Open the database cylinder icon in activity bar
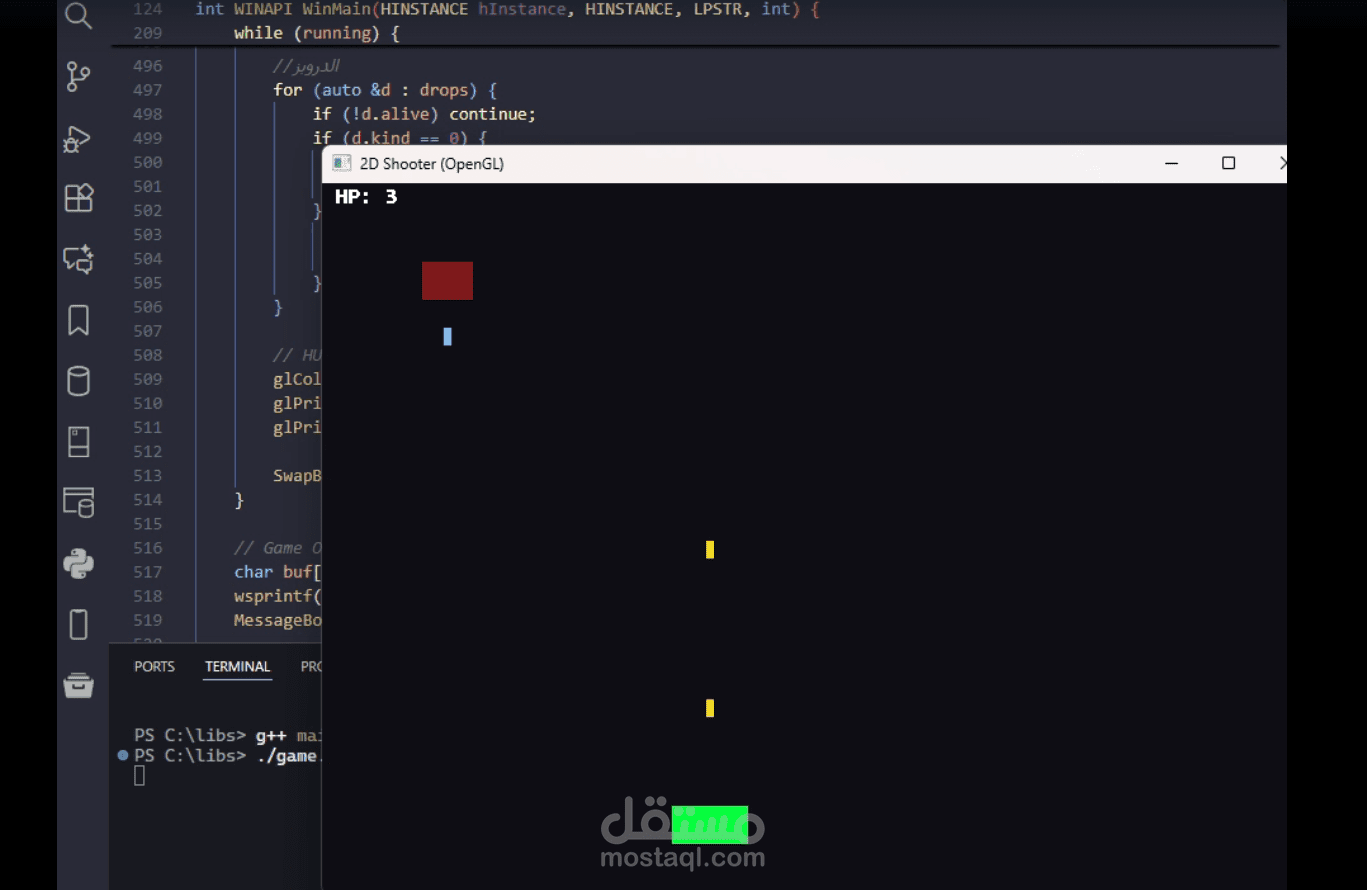 78,381
